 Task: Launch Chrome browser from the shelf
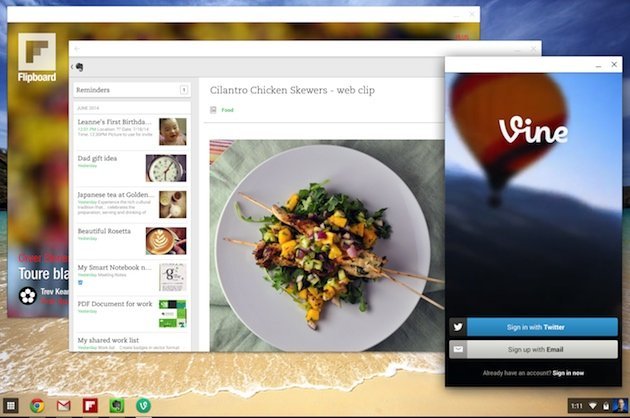click(x=37, y=406)
